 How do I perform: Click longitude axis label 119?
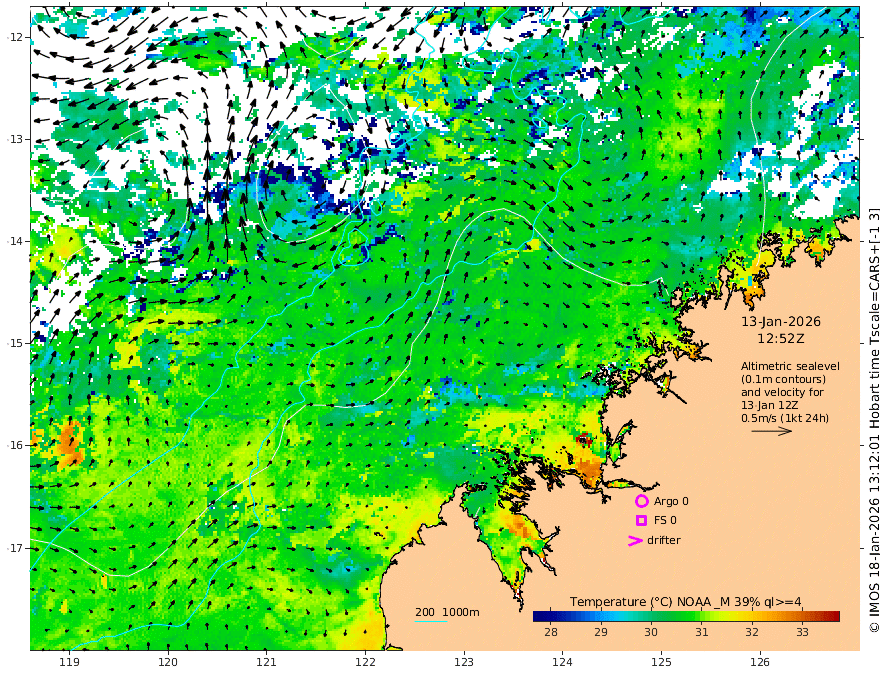[70, 663]
